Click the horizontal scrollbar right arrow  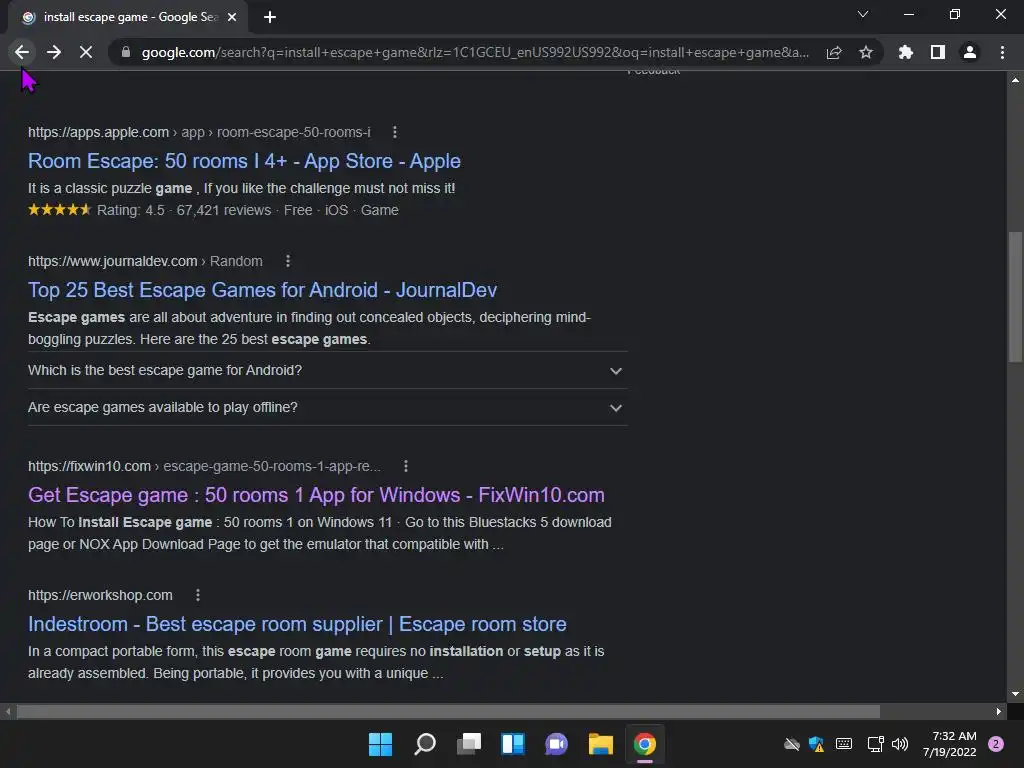999,711
